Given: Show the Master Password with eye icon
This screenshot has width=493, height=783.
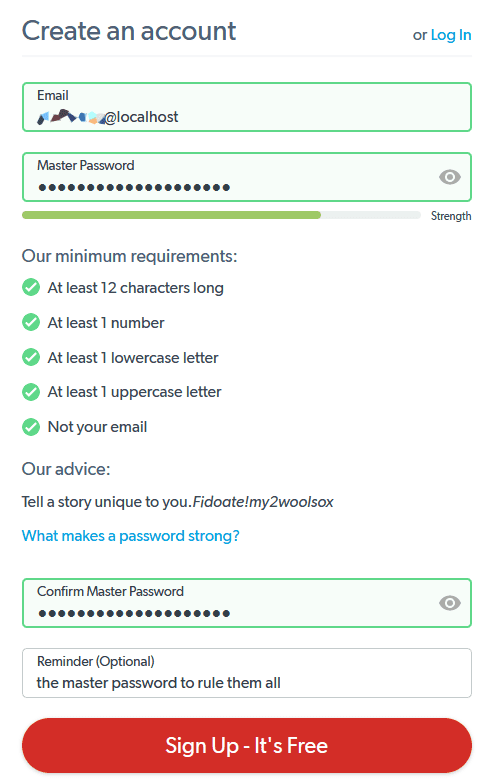Looking at the screenshot, I should tap(449, 177).
